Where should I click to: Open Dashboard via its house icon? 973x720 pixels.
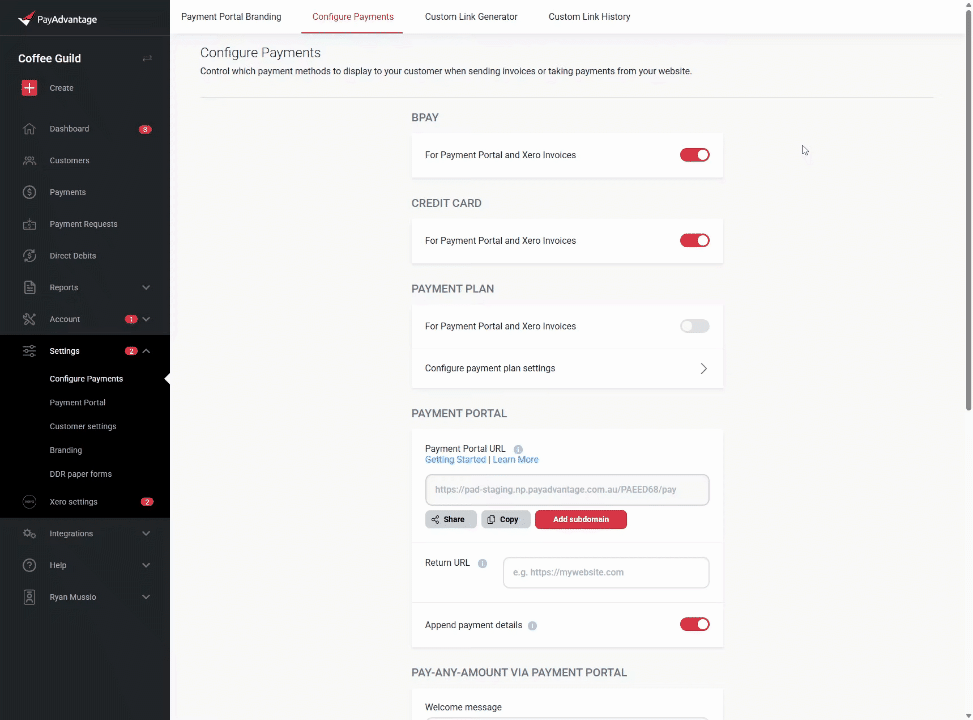pos(29,129)
